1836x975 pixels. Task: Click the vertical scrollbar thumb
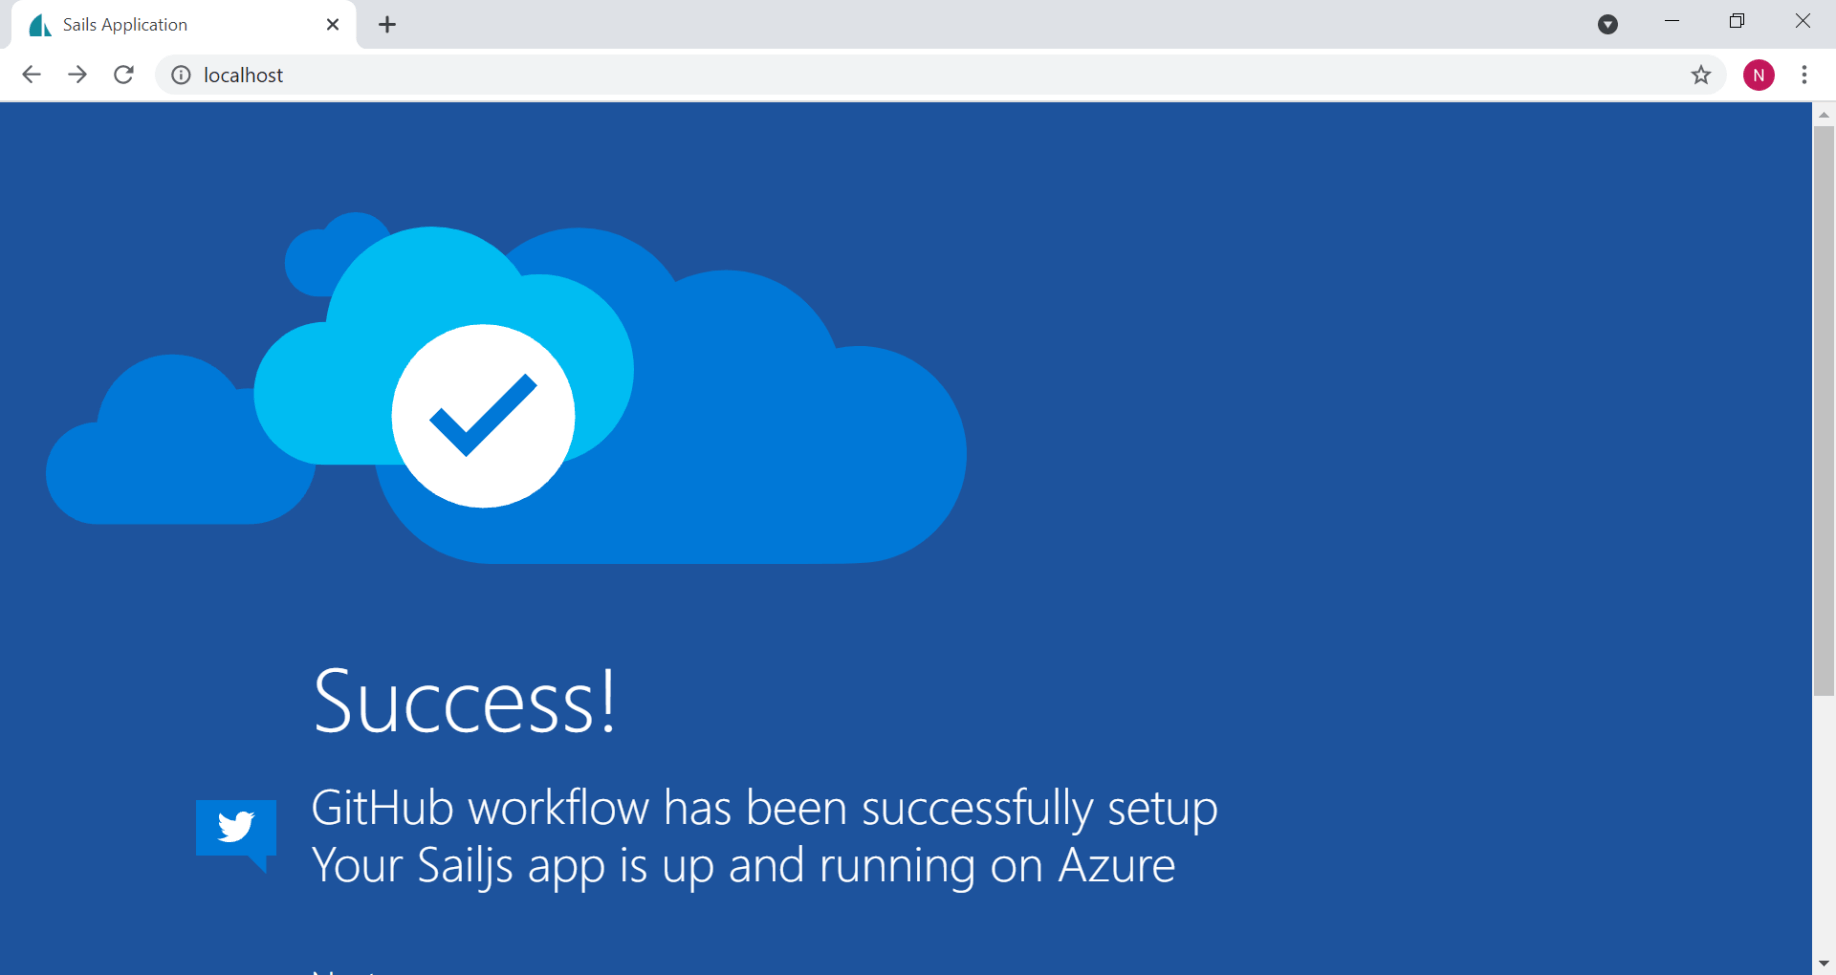[x=1824, y=410]
